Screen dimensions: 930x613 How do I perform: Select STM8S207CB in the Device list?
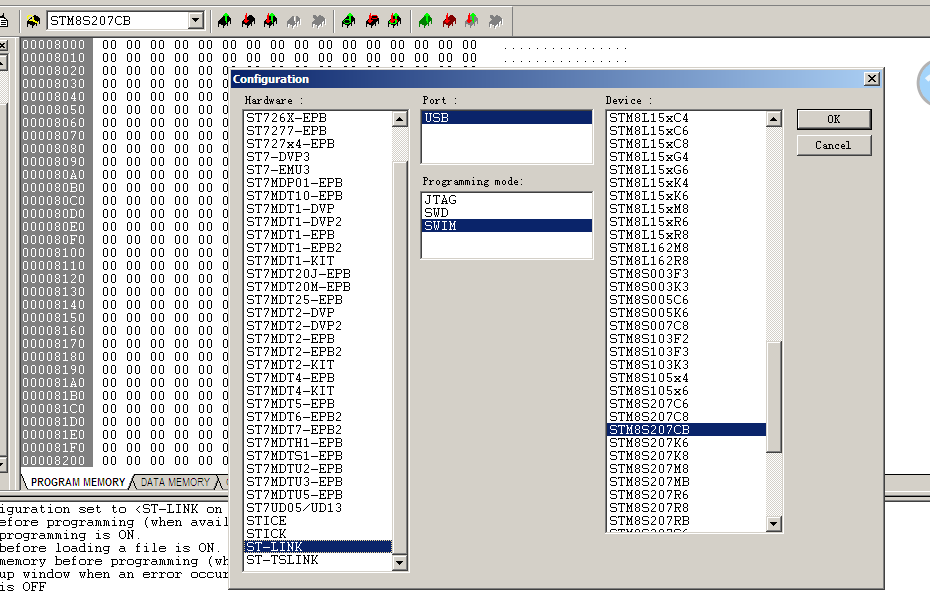pos(687,430)
